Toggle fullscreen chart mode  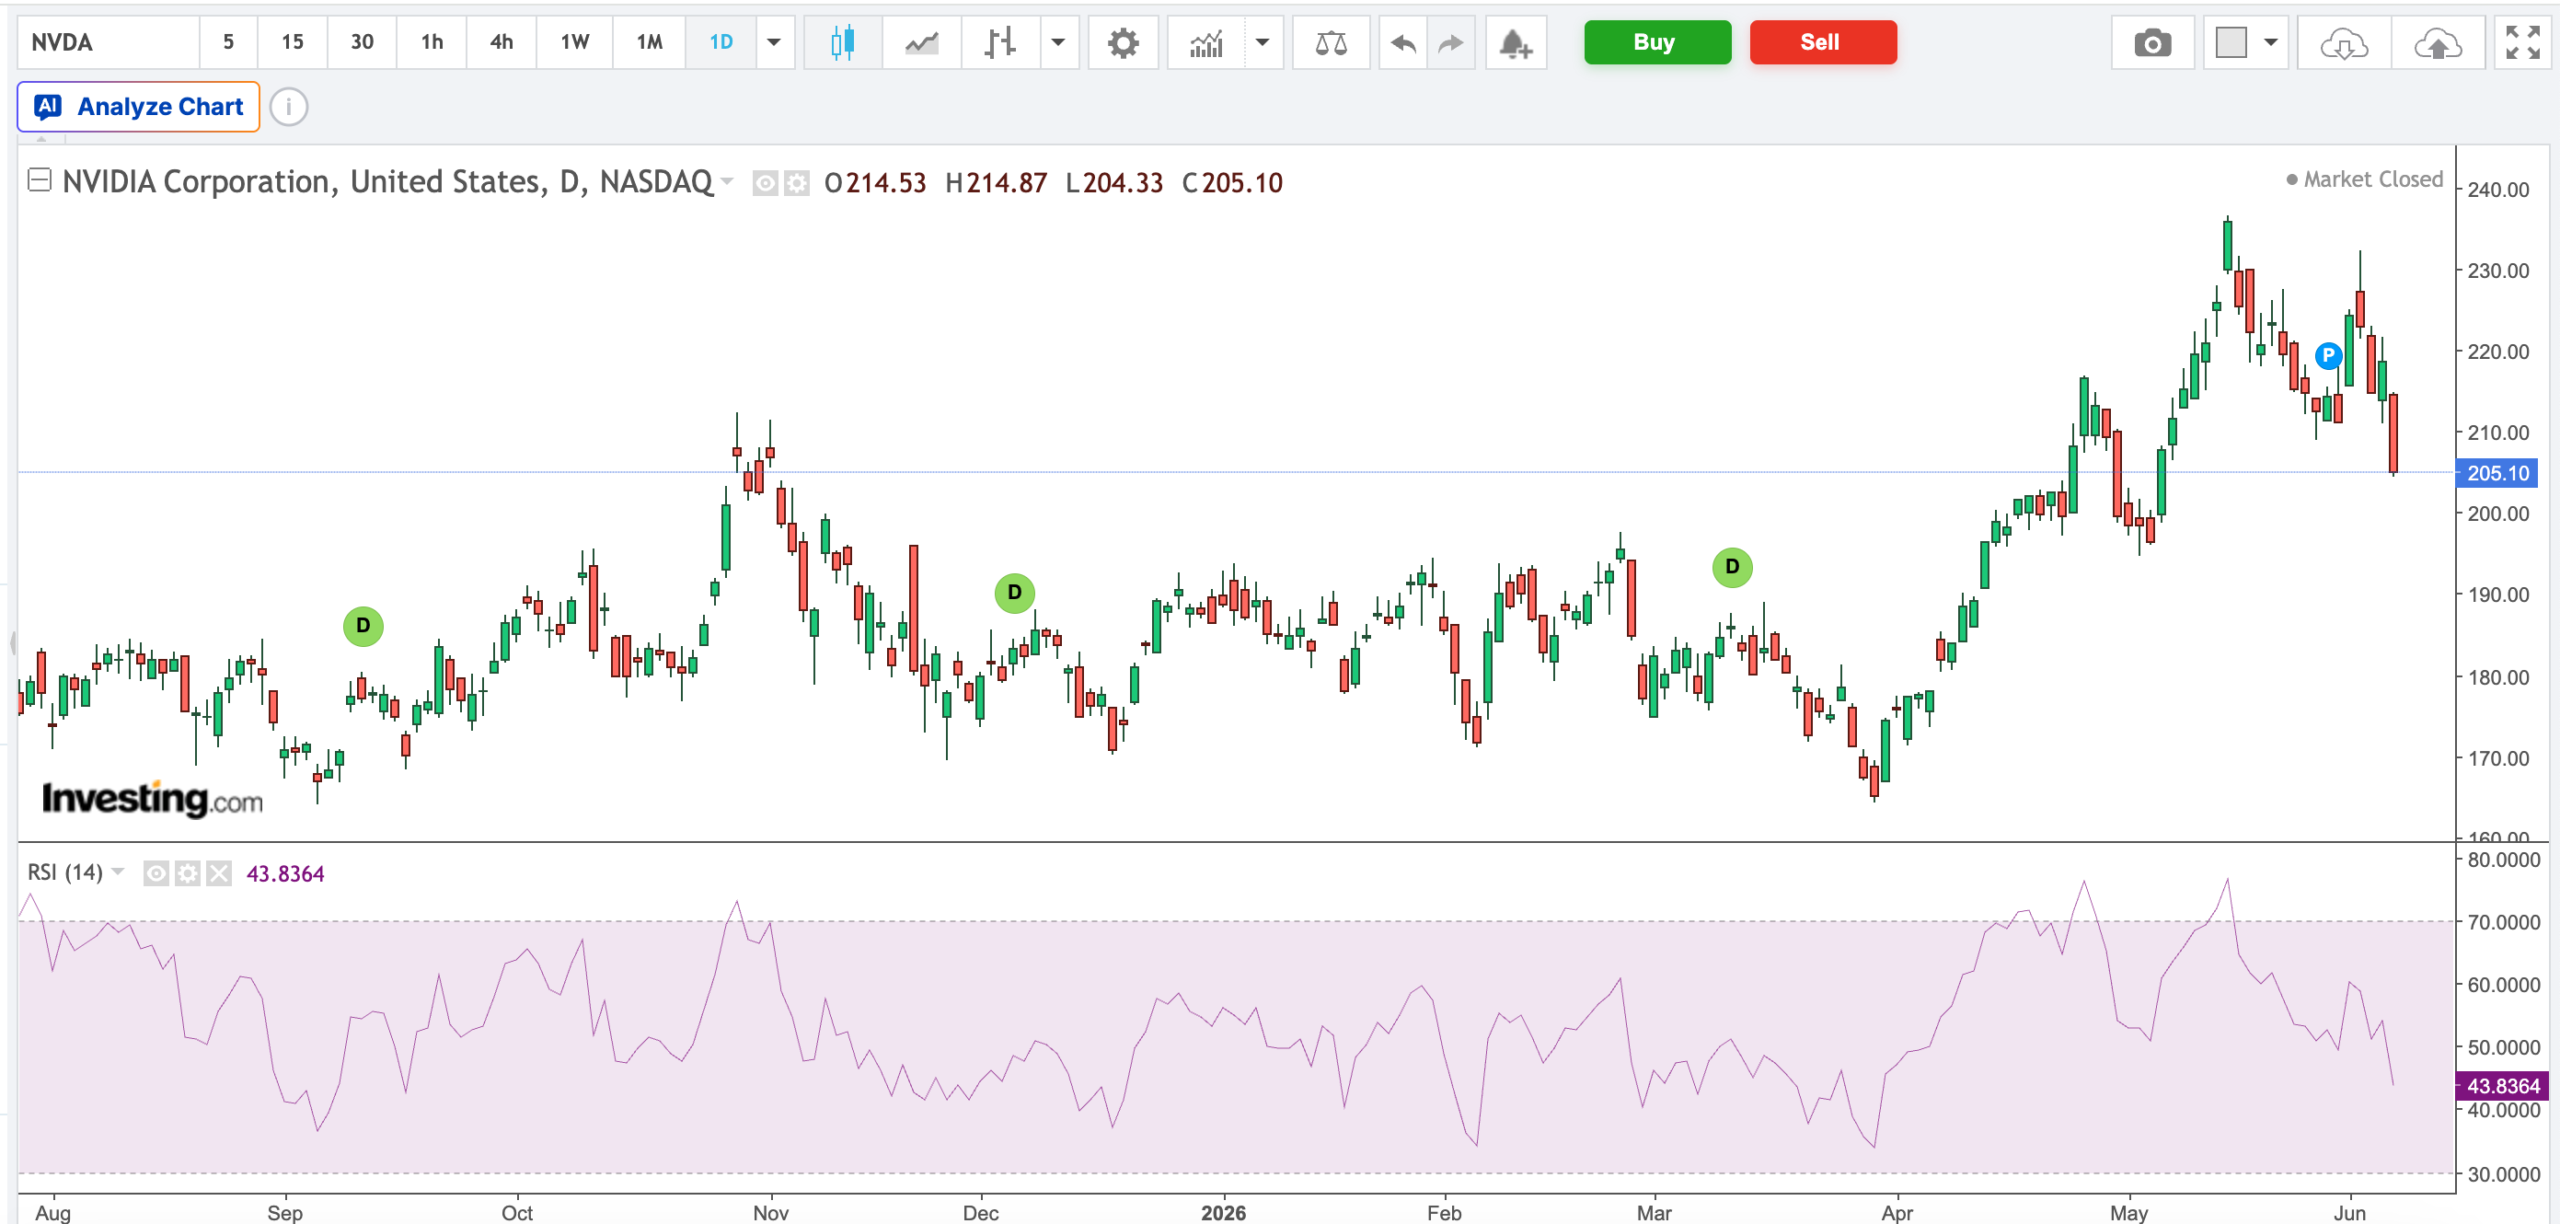(x=2522, y=42)
